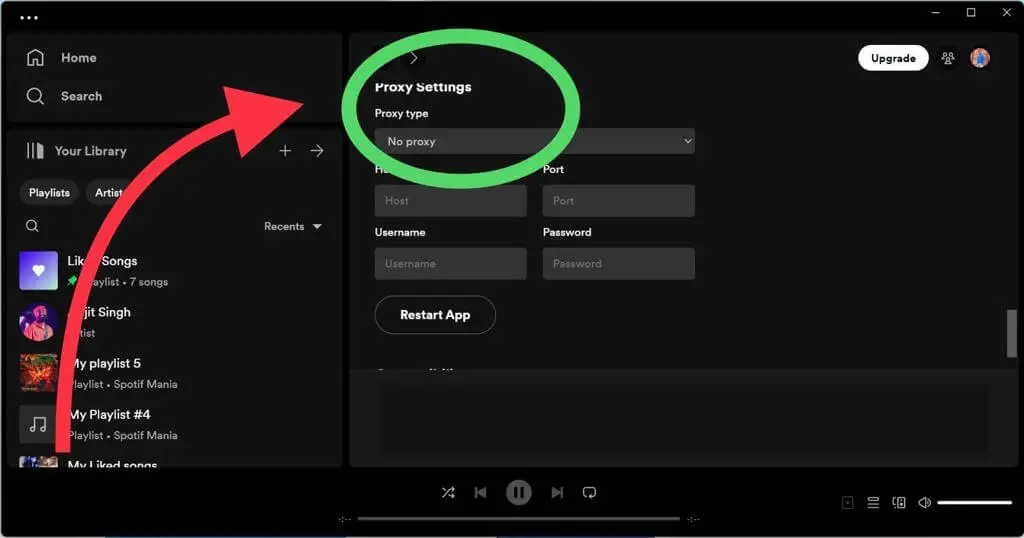The image size is (1024, 538).
Task: Select My playlist 5 title text
Action: [104, 364]
